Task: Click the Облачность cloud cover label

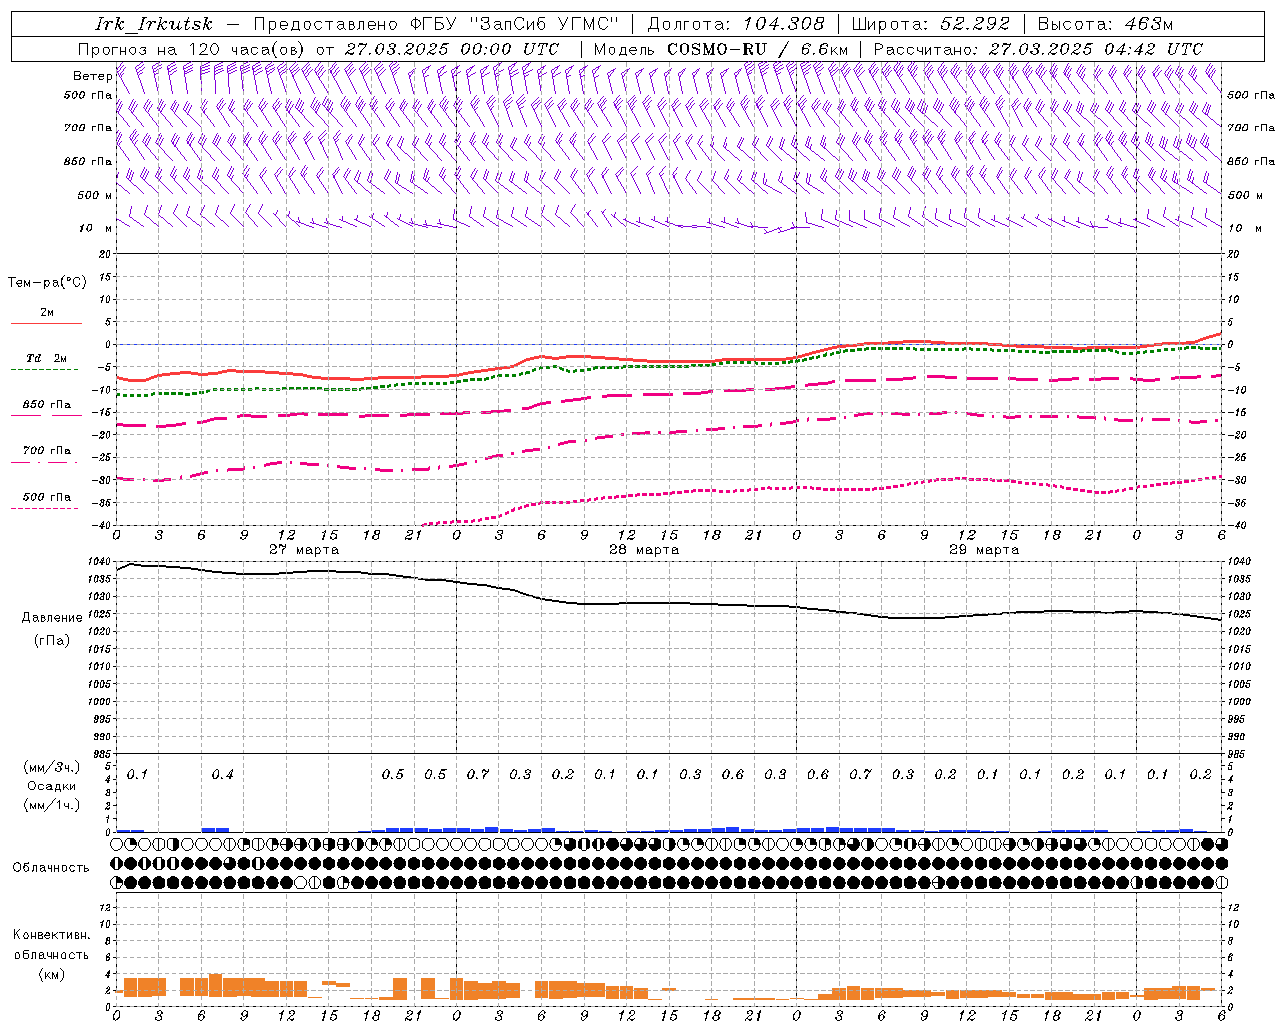Action: [x=51, y=868]
